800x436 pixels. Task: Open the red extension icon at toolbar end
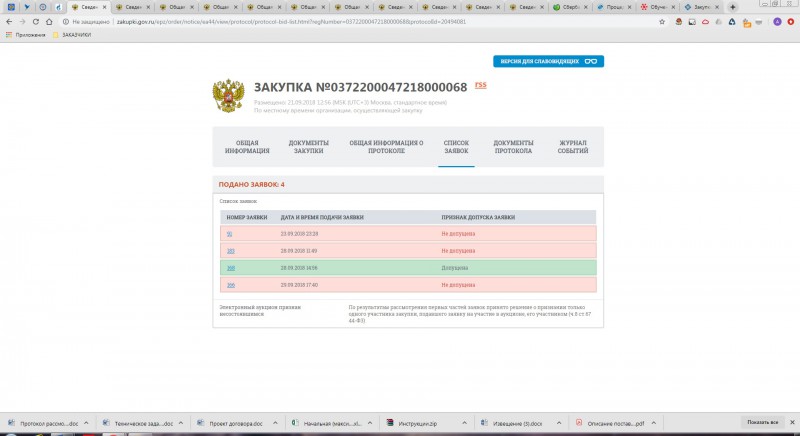point(791,22)
